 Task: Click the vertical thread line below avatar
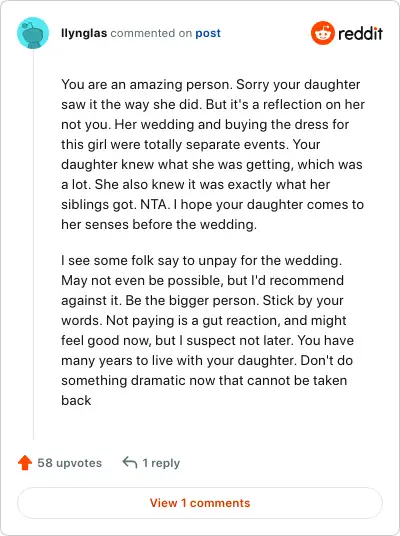pyautogui.click(x=33, y=244)
